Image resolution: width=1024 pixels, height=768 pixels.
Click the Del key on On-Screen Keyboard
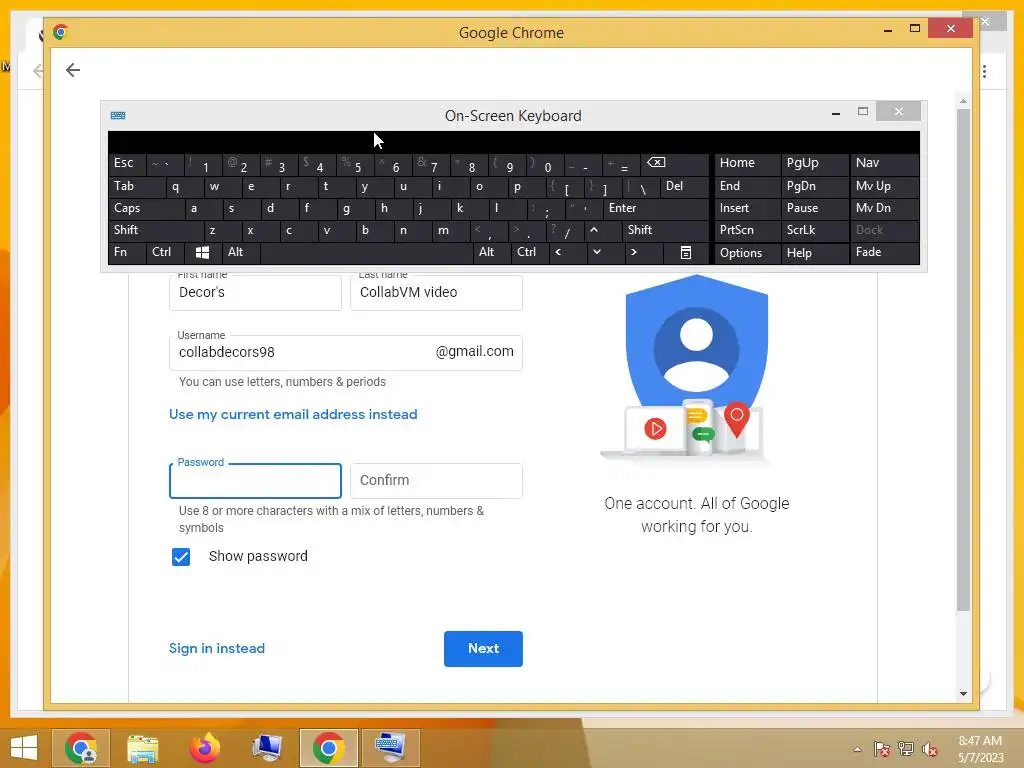click(x=684, y=186)
